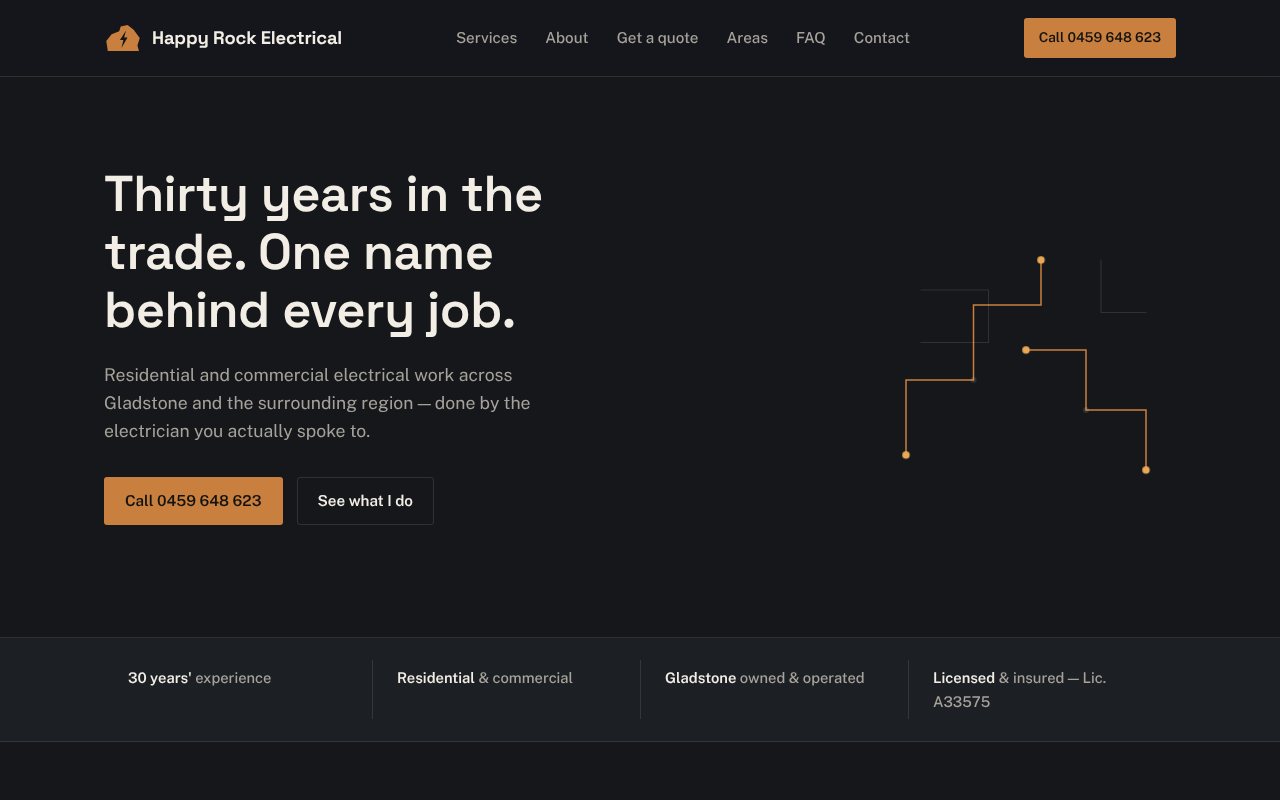This screenshot has width=1280, height=800.
Task: Click the orange circuit line illustration
Action: [x=1026, y=365]
